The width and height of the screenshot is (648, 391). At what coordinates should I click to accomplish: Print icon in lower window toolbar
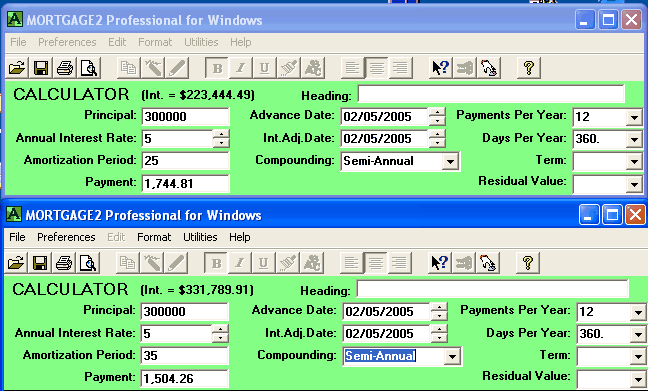64,263
